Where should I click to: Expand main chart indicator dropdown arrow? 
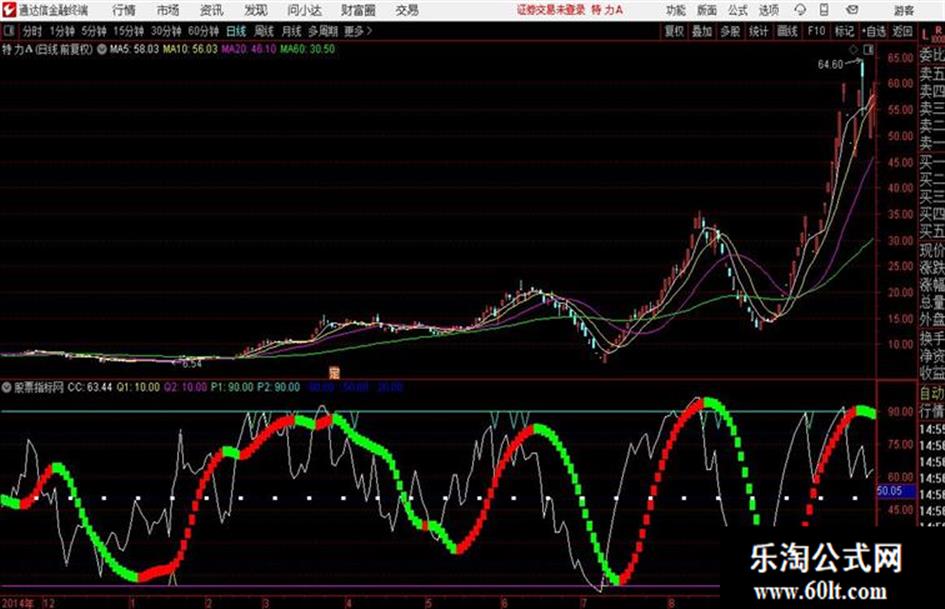pyautogui.click(x=101, y=49)
